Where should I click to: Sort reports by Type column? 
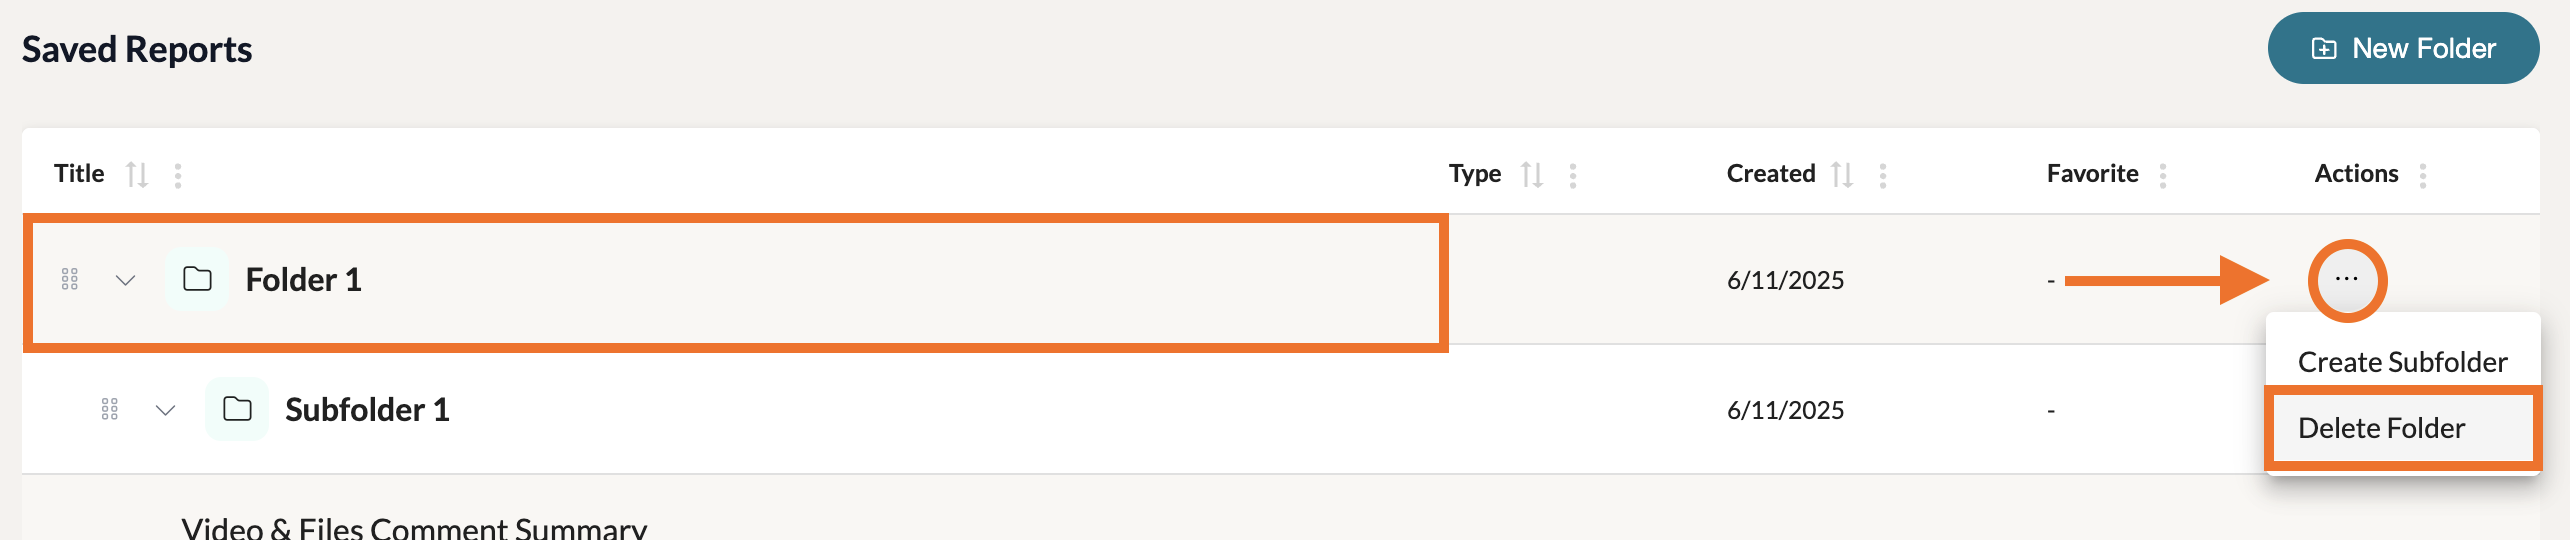coord(1531,175)
